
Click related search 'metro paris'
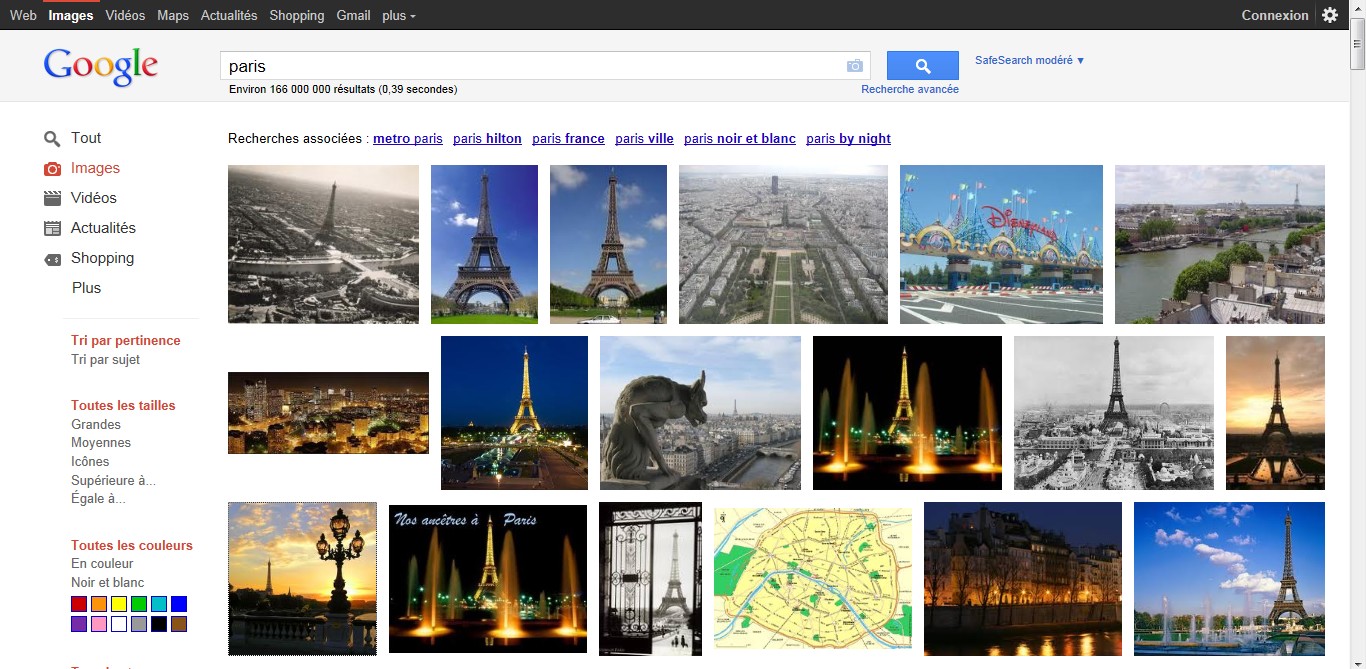tap(408, 139)
